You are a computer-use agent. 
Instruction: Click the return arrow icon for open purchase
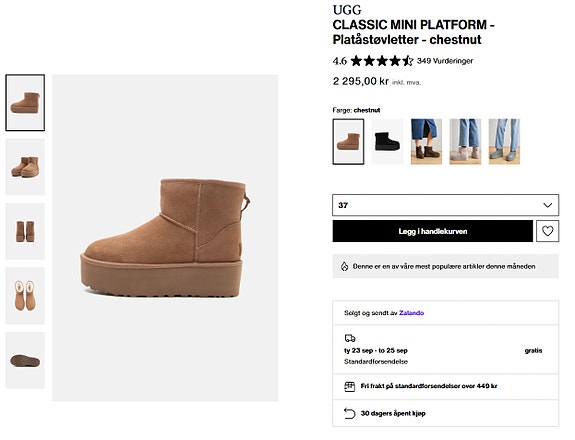pos(349,413)
